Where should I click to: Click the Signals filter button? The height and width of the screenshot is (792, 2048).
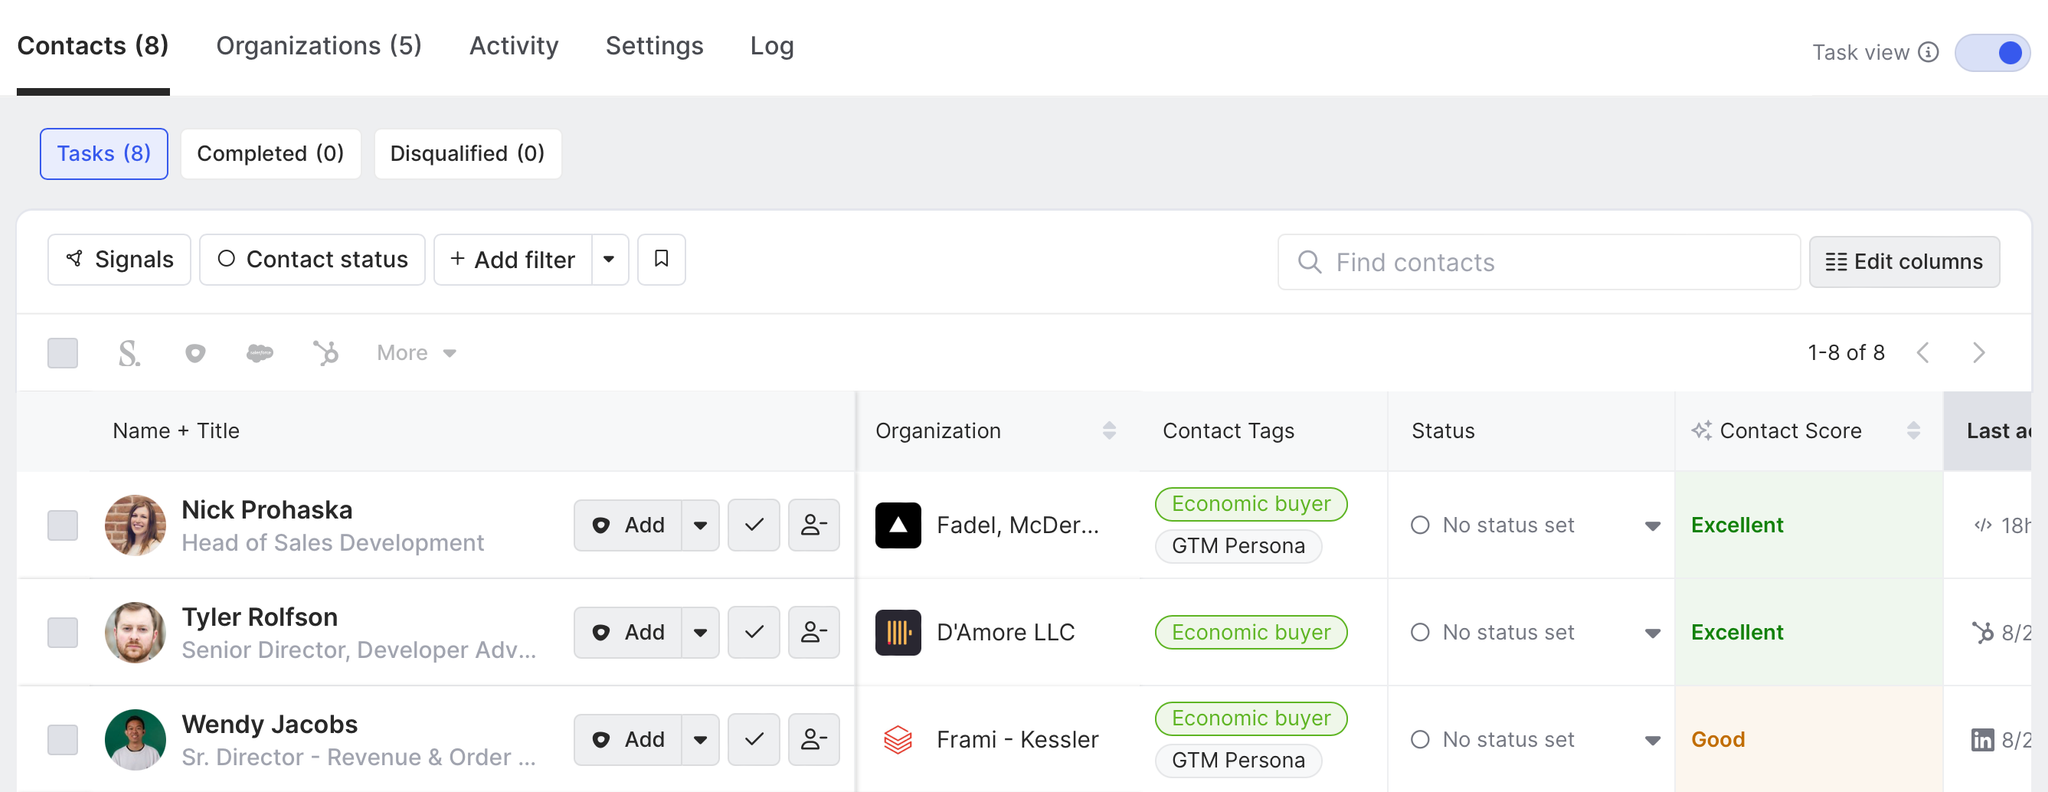119,260
